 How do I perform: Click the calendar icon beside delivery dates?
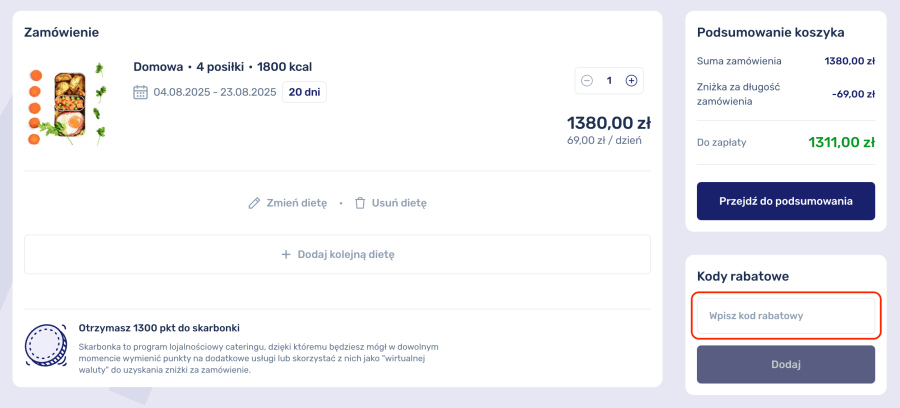(x=140, y=92)
